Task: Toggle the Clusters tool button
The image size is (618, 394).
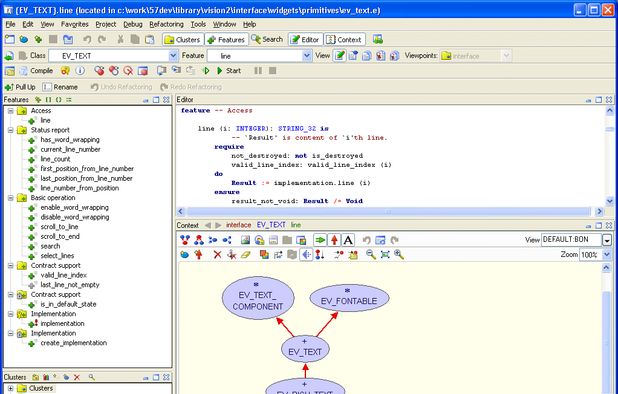Action: (x=182, y=40)
